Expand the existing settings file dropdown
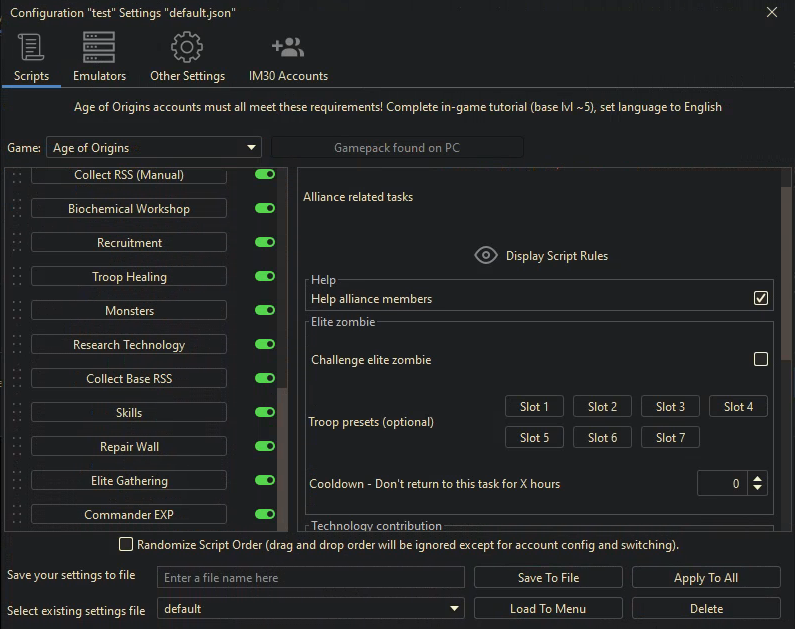Screen dimensions: 795x629 311,609
